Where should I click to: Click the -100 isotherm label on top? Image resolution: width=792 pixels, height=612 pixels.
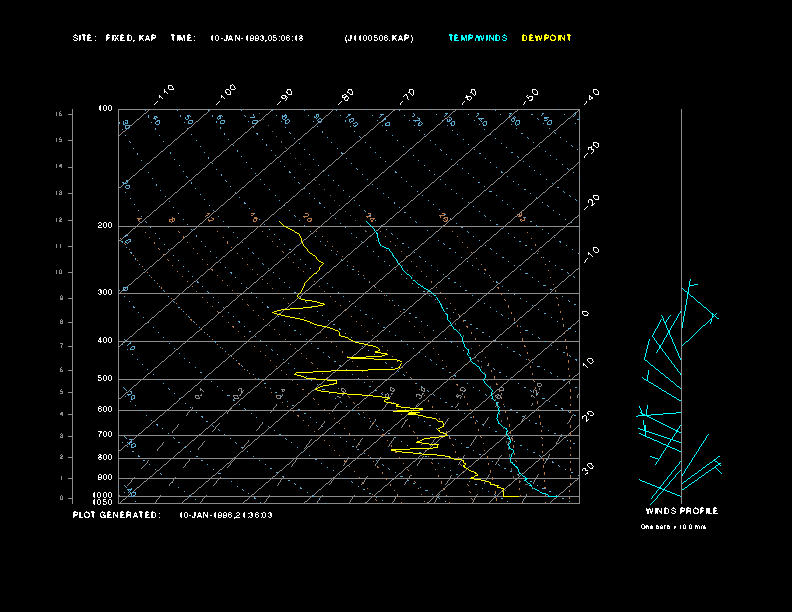[x=225, y=95]
